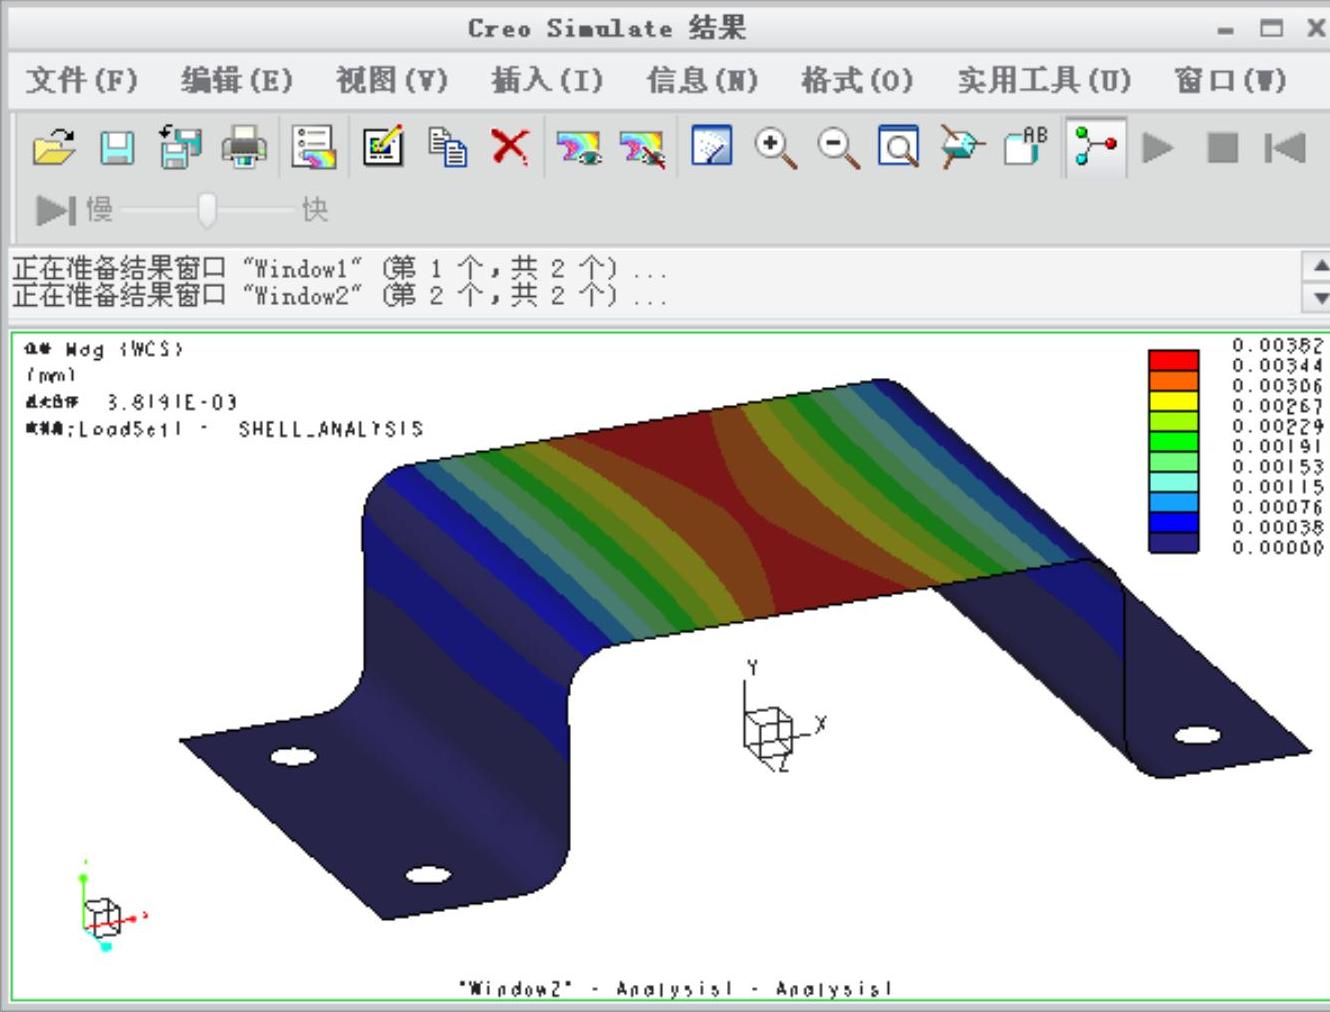Open the 文件(F) menu
Screen dimensions: 1330x1012
point(81,80)
